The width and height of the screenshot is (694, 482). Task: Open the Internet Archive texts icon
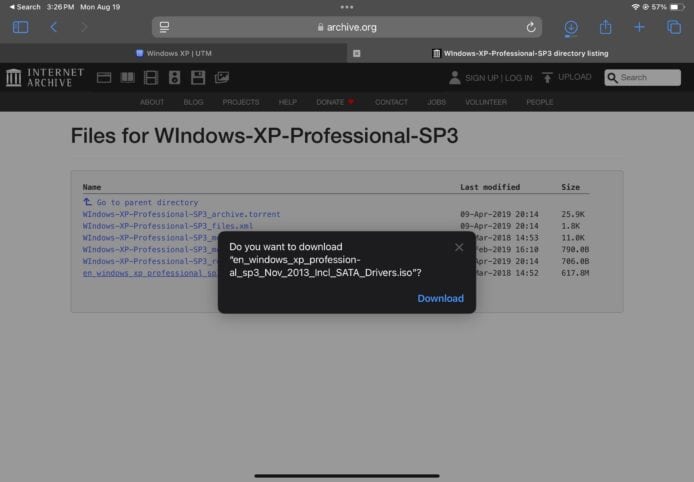point(127,77)
